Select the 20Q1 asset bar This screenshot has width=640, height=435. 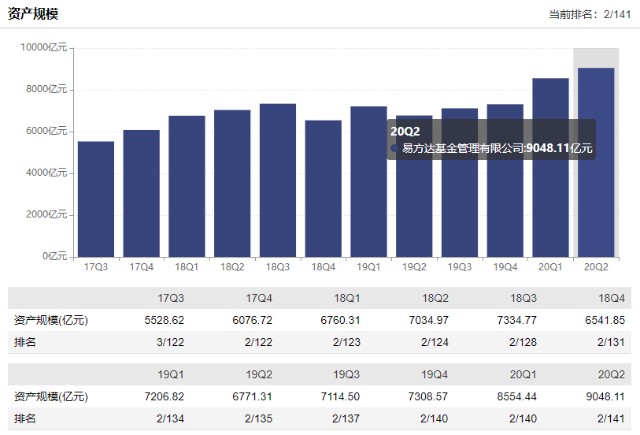pos(550,166)
